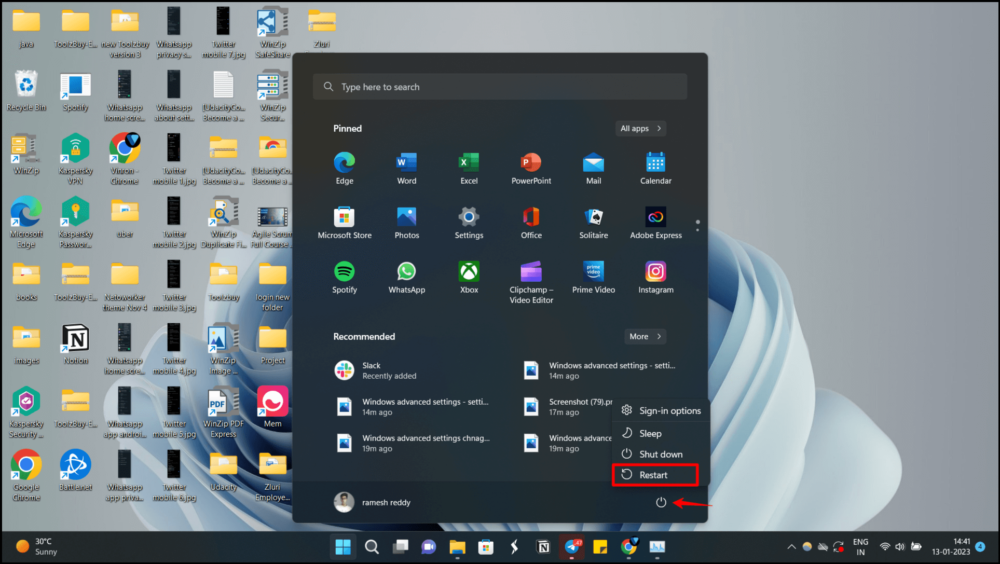Select the java folder on desktop
This screenshot has height=564, width=1000.
(x=26, y=29)
